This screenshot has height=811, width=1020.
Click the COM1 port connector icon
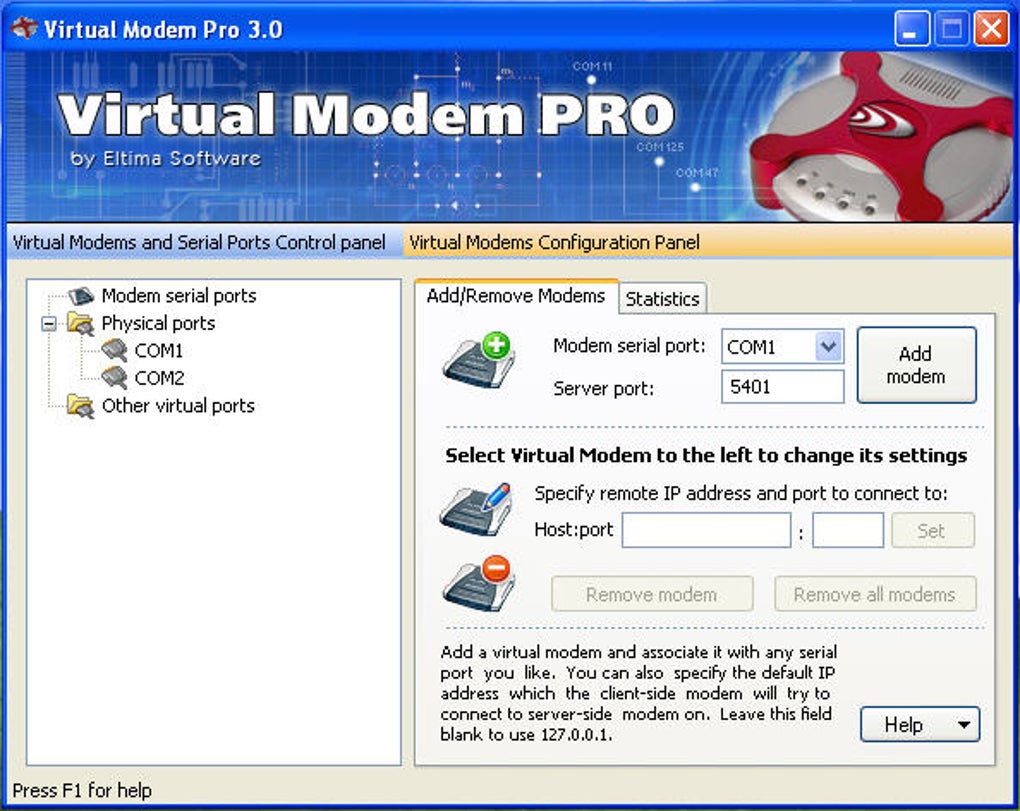pos(114,351)
